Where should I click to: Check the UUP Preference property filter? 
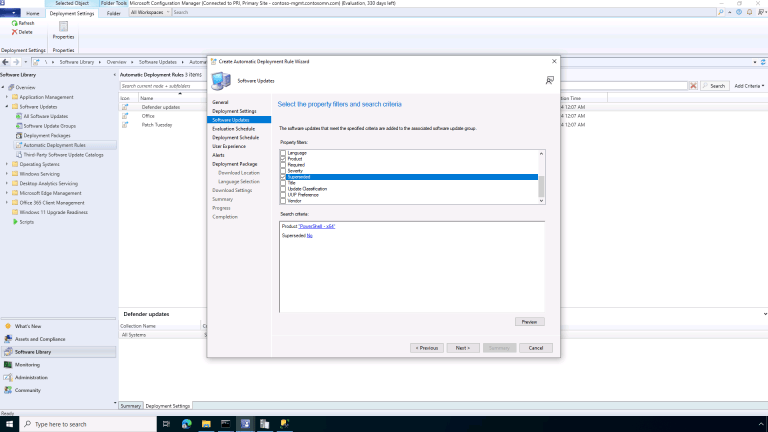tap(283, 195)
